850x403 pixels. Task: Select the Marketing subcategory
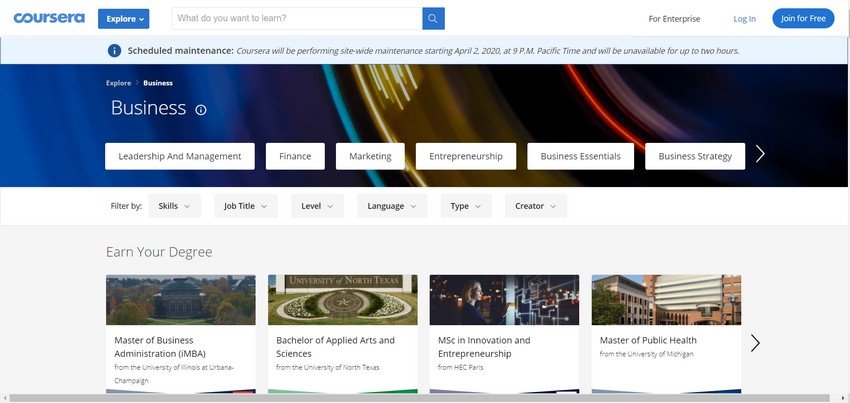coord(370,156)
